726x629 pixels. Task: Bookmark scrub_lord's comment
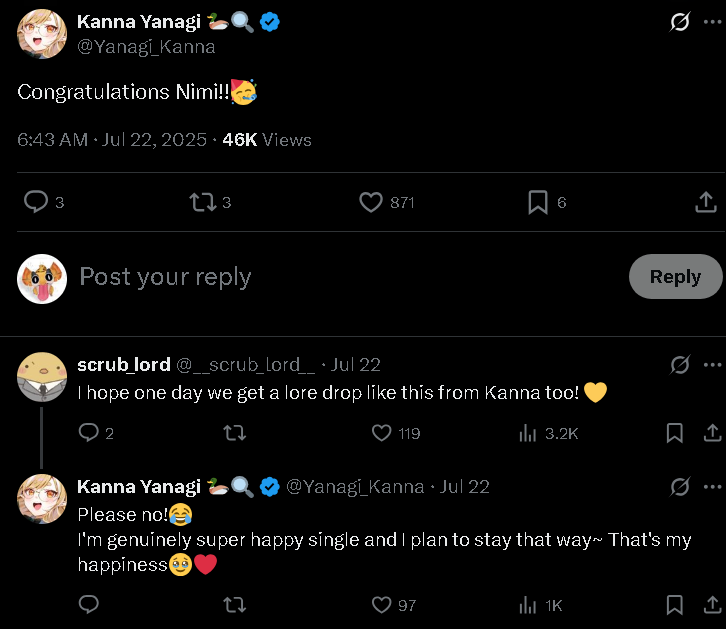pos(675,433)
